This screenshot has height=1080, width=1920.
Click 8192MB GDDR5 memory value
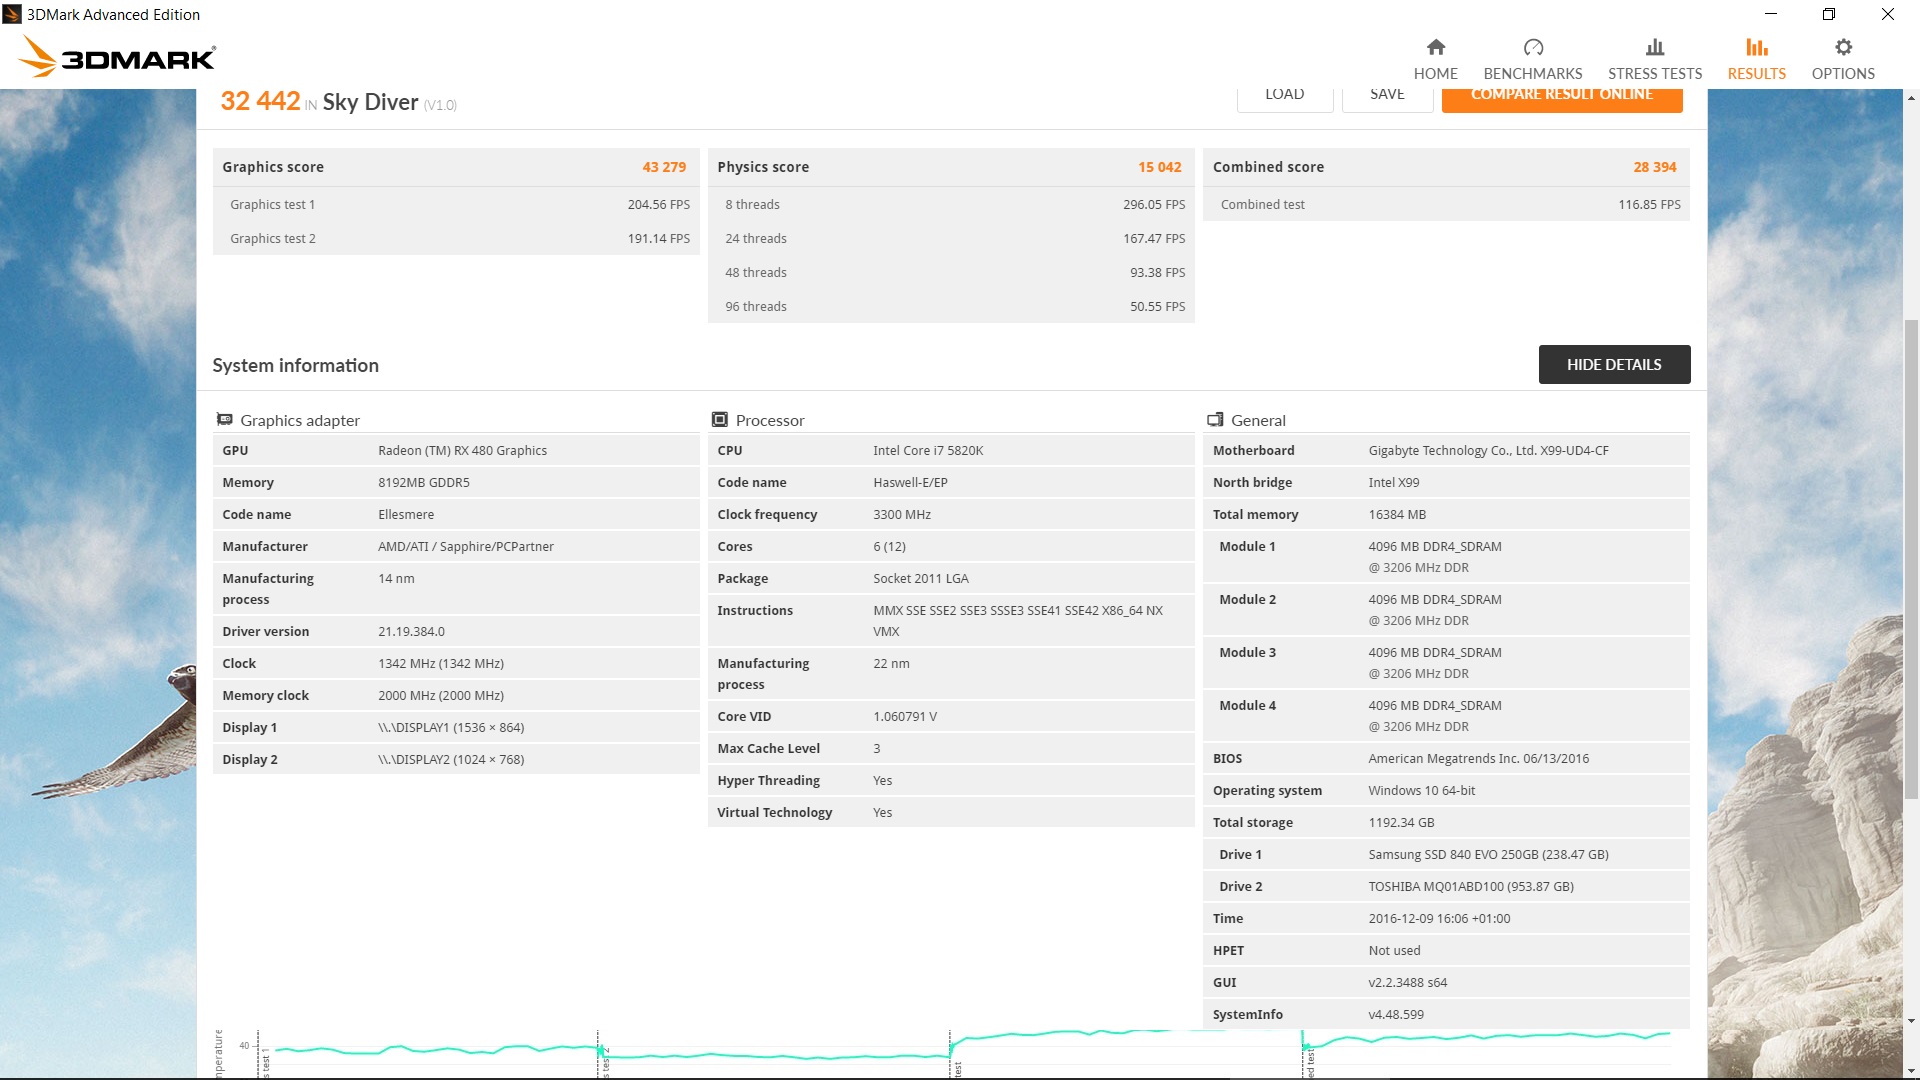pos(424,482)
